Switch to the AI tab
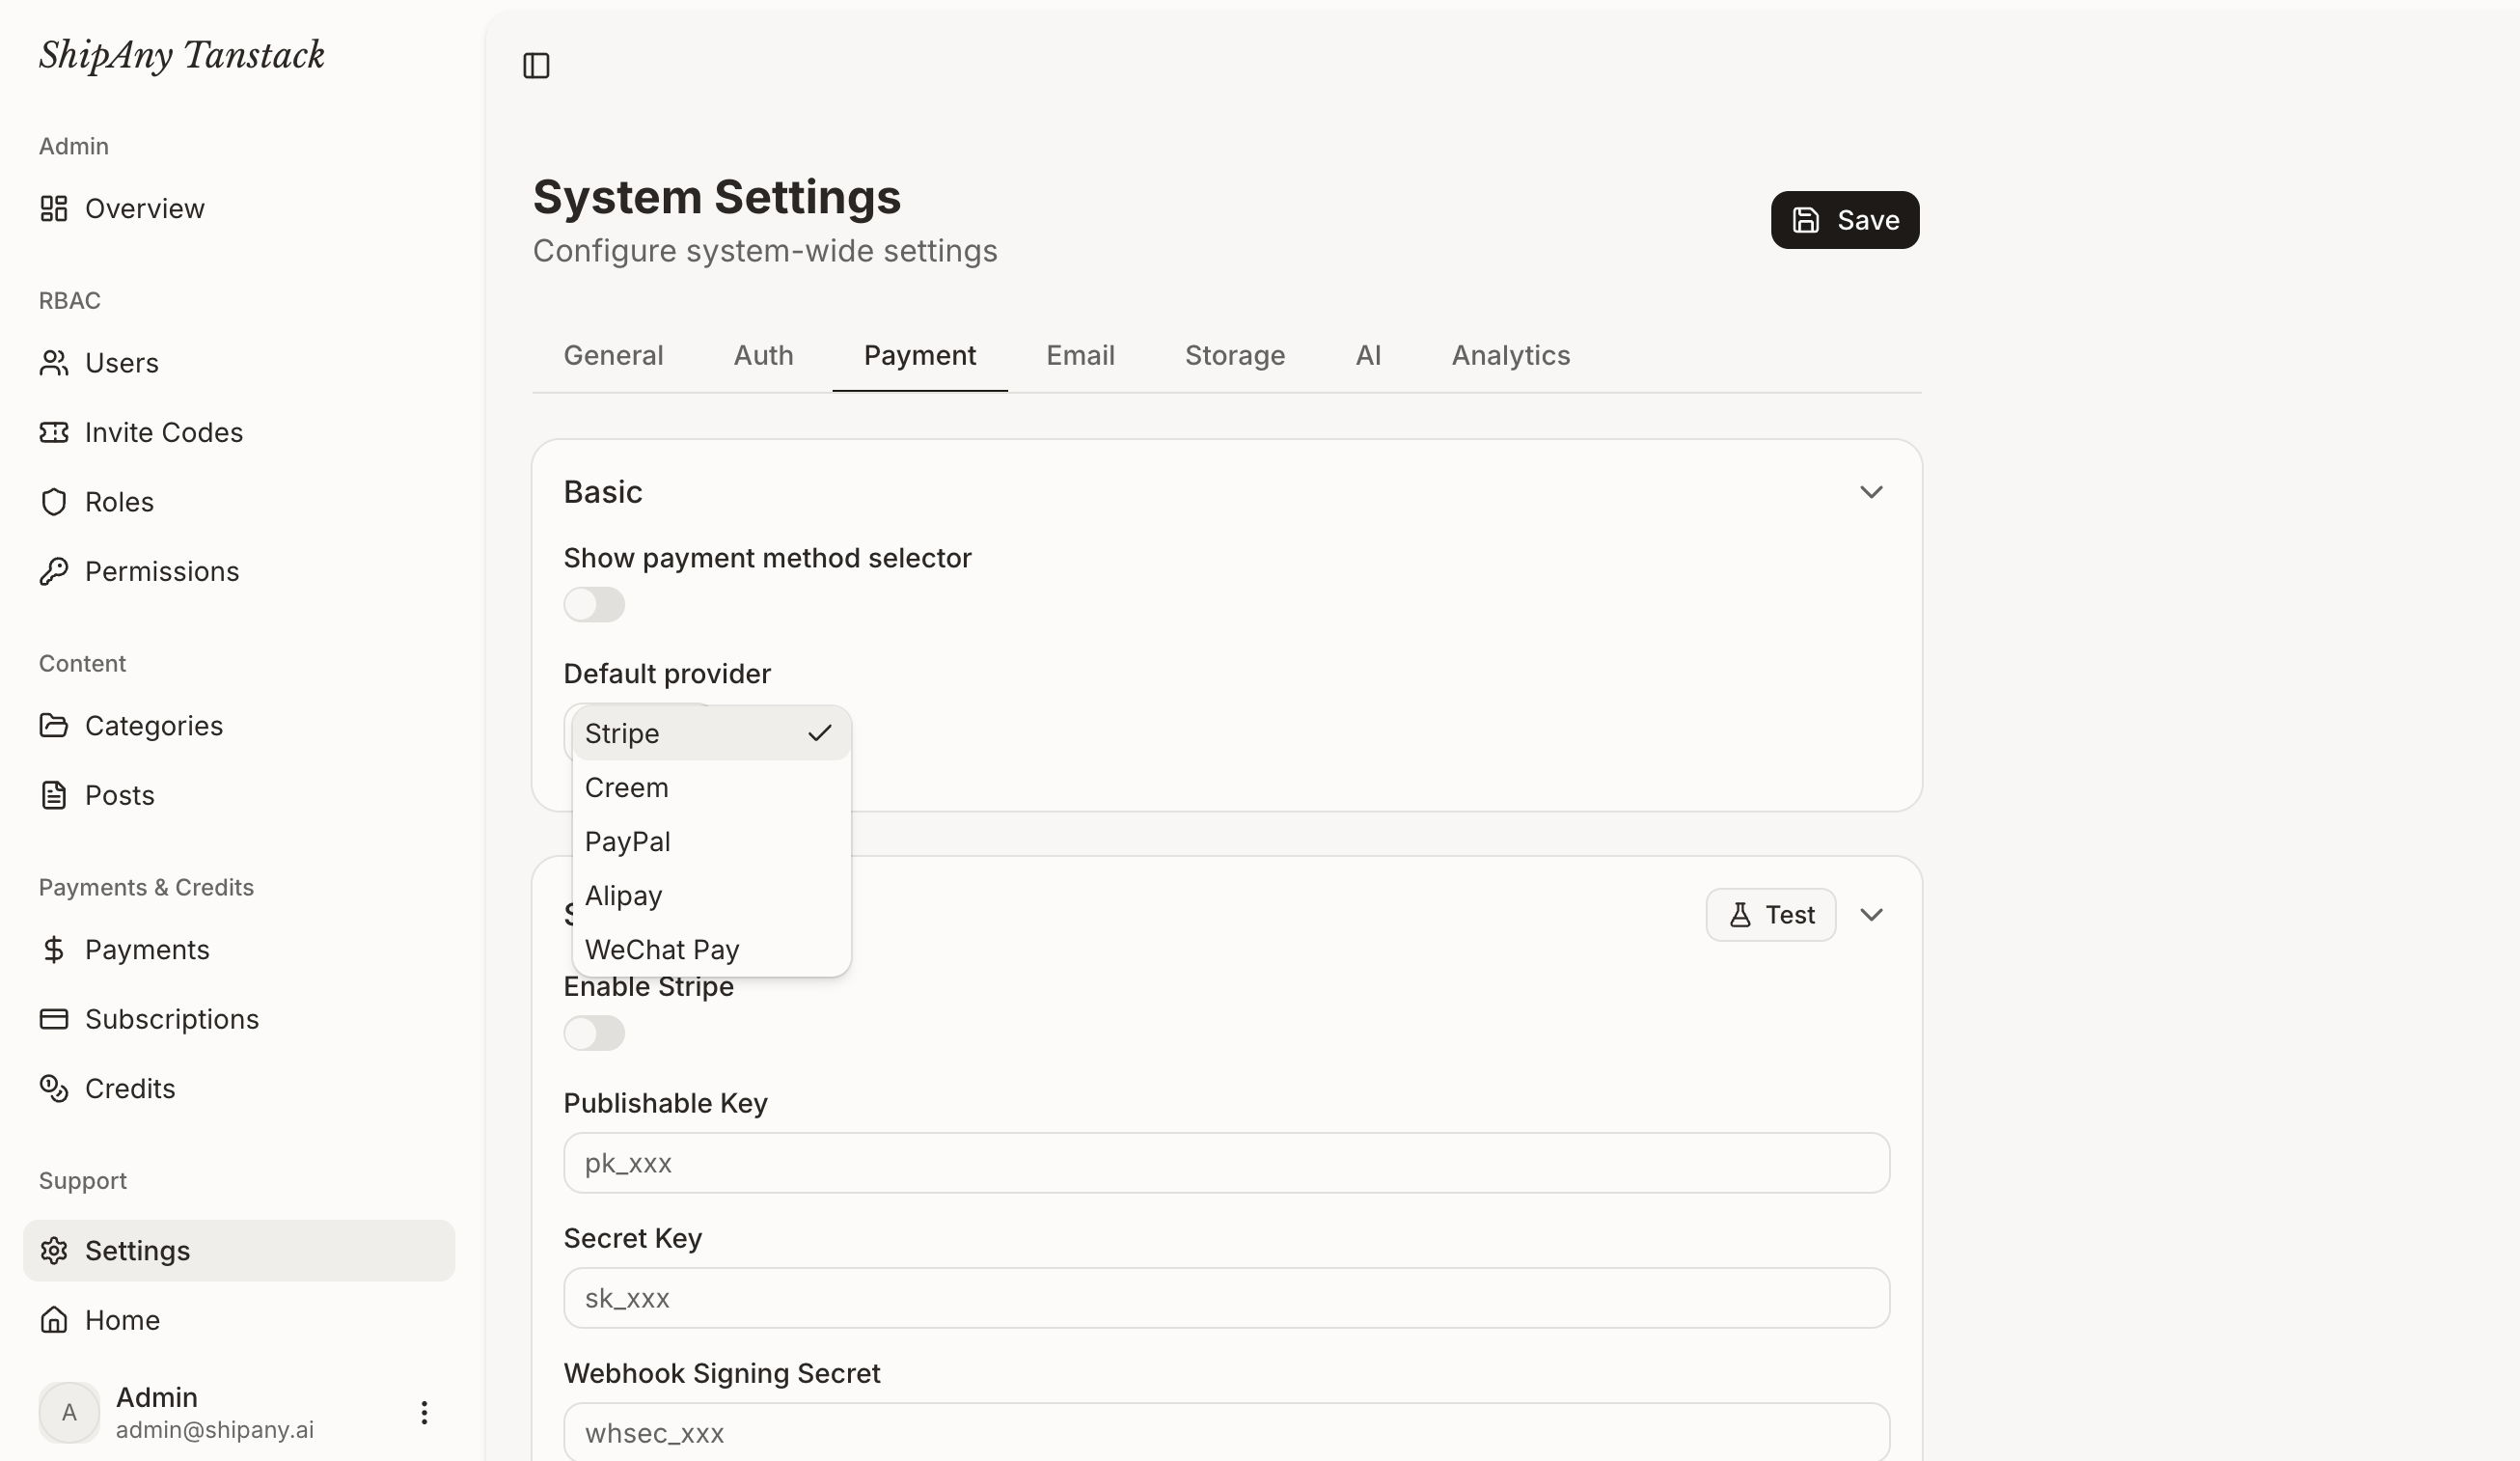 [x=1368, y=355]
